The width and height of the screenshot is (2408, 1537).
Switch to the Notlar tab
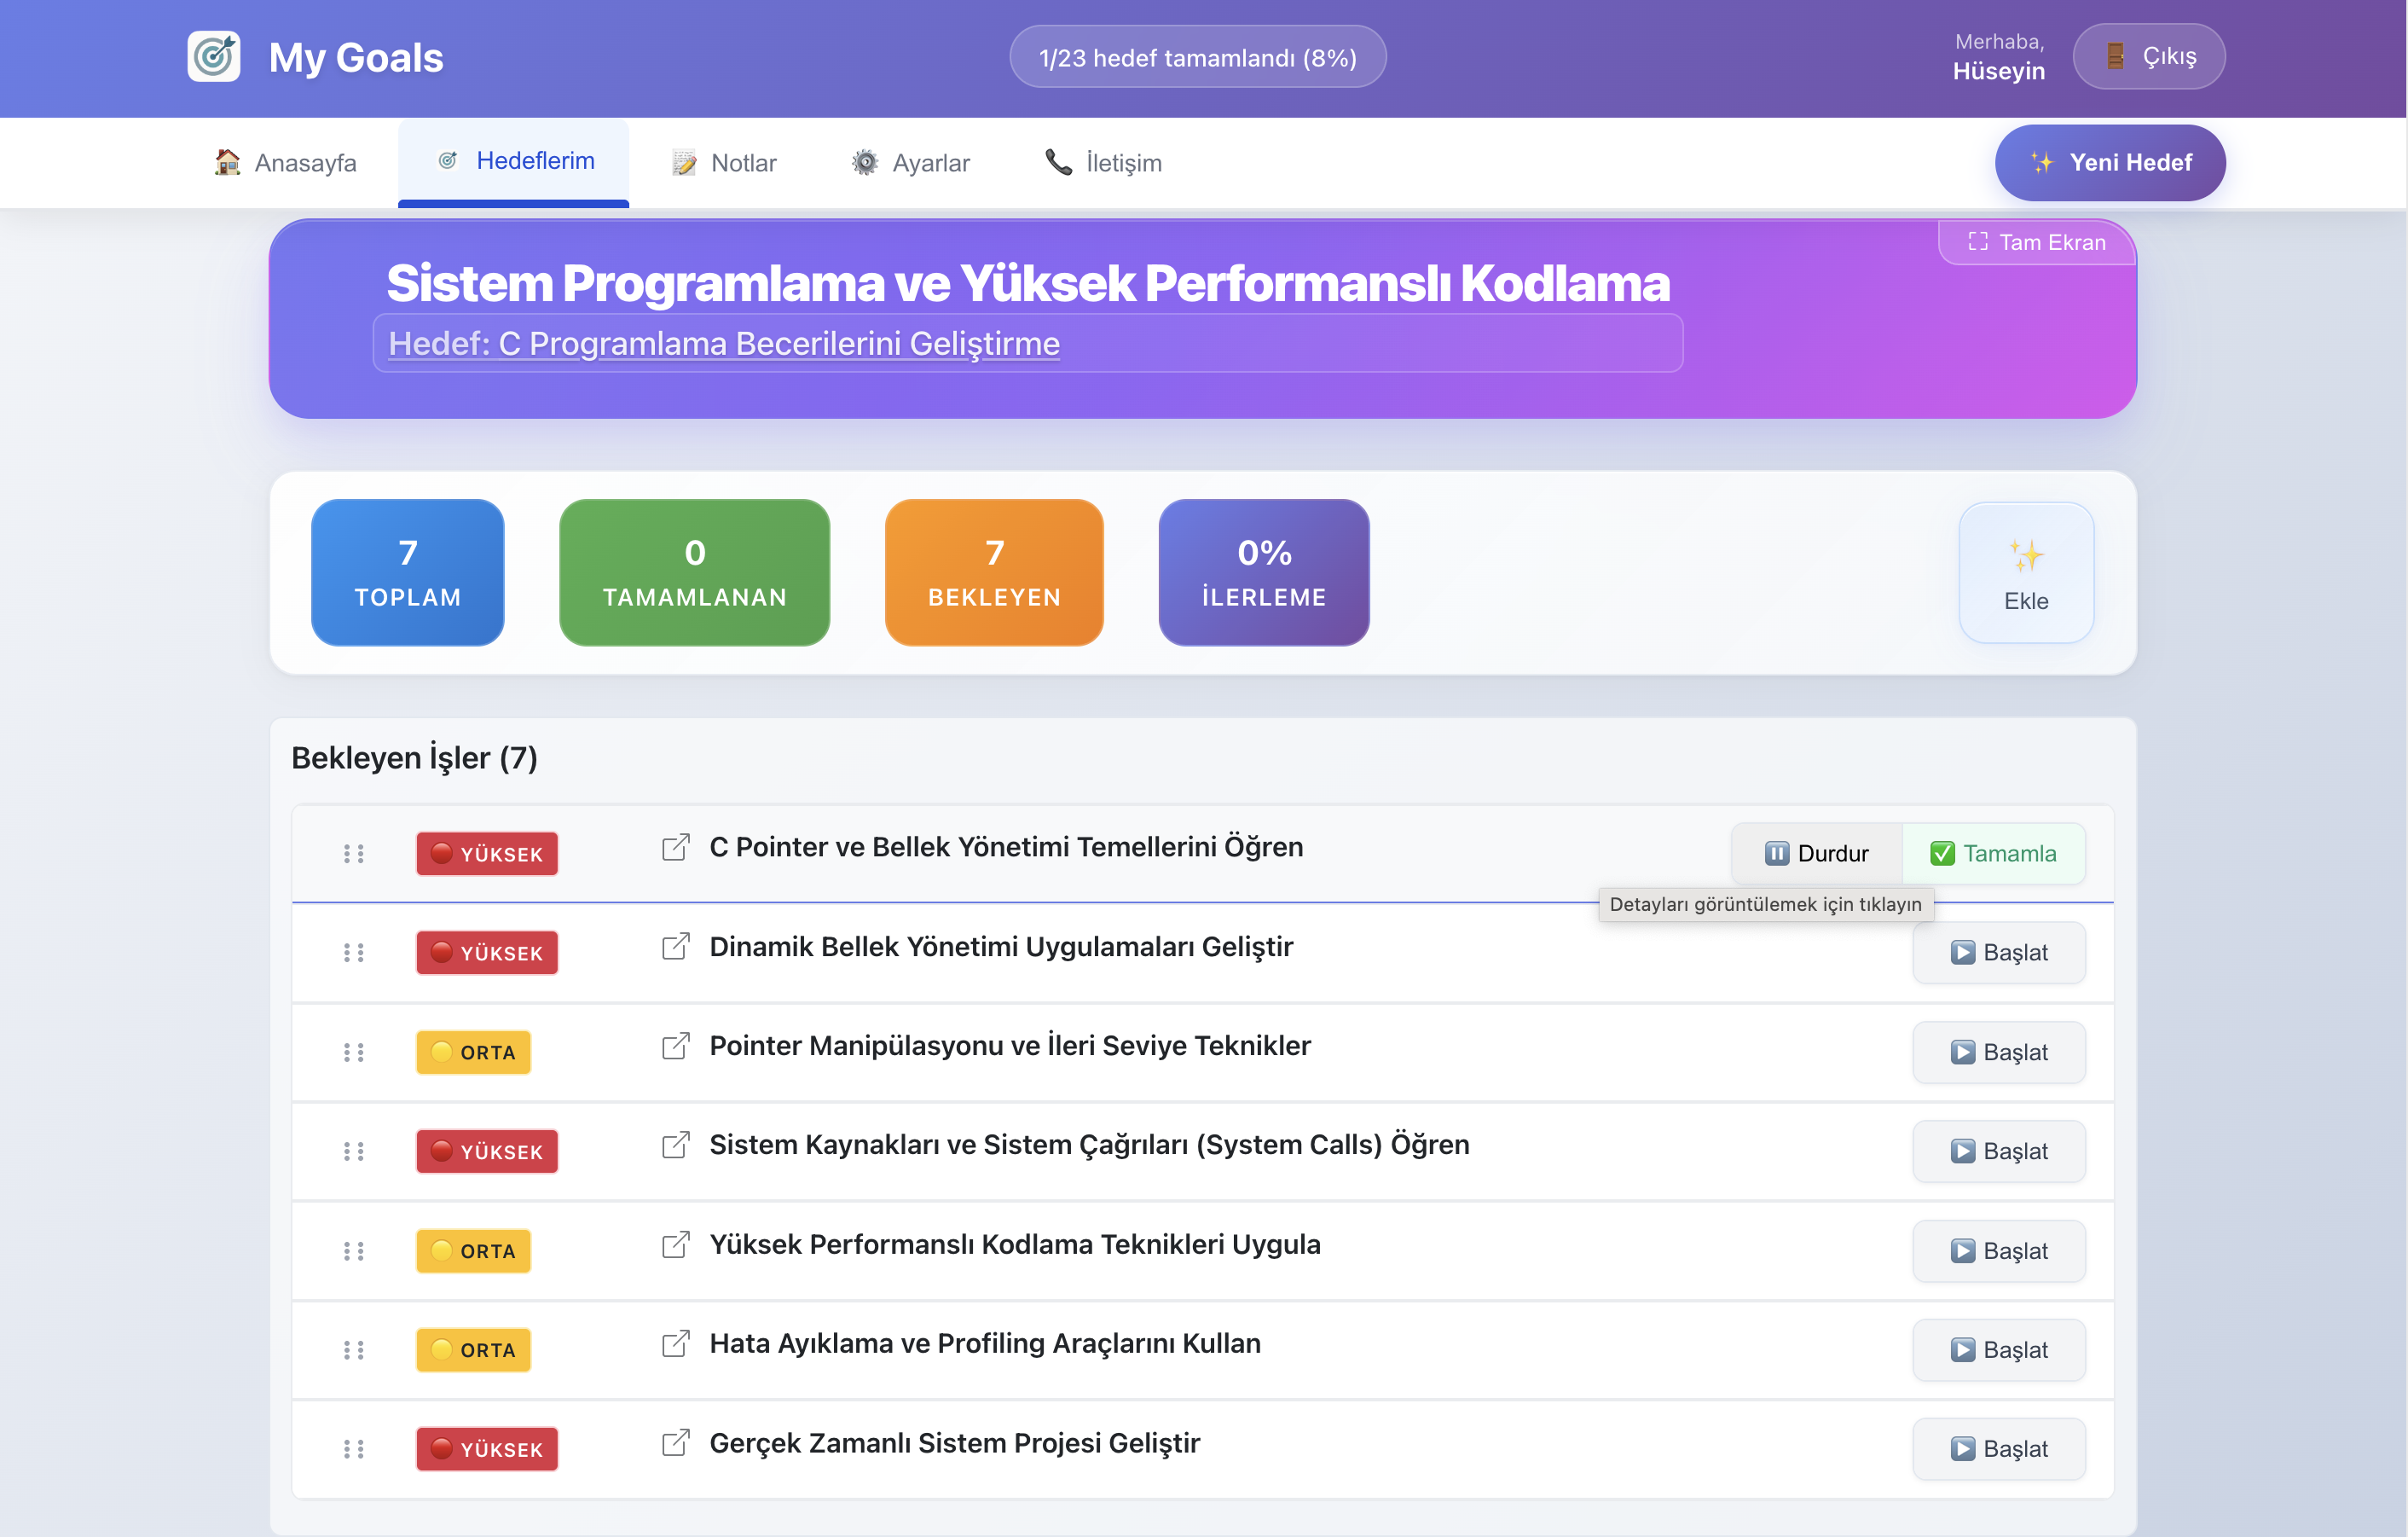tap(724, 163)
